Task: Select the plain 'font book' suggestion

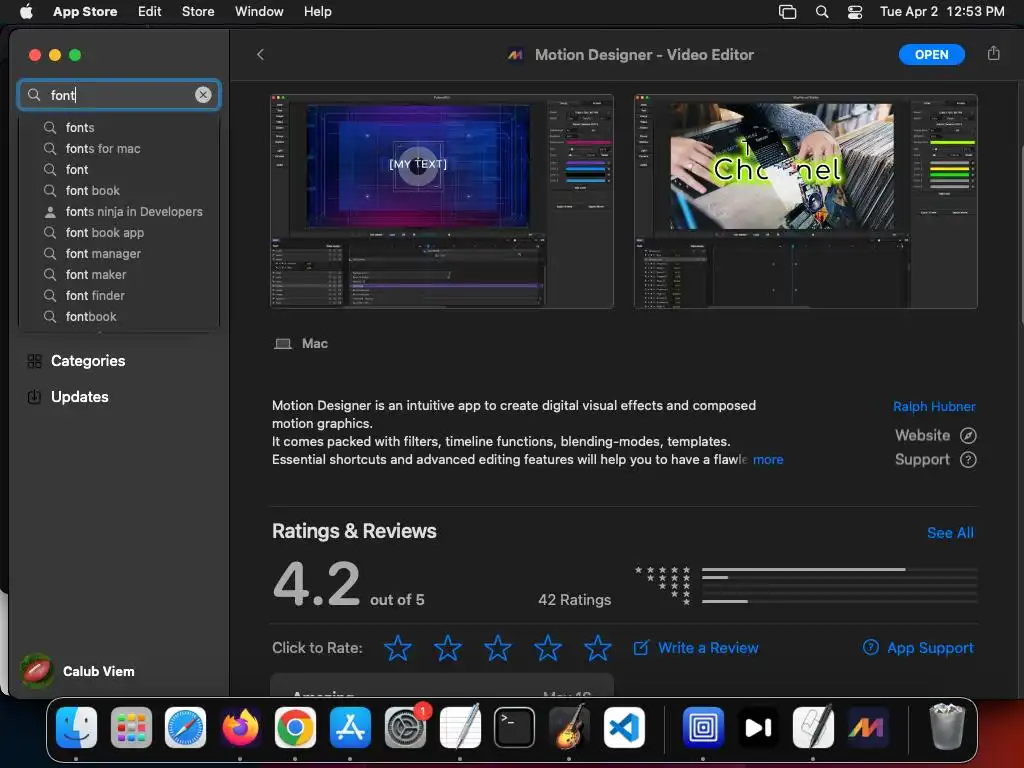Action: point(119,190)
